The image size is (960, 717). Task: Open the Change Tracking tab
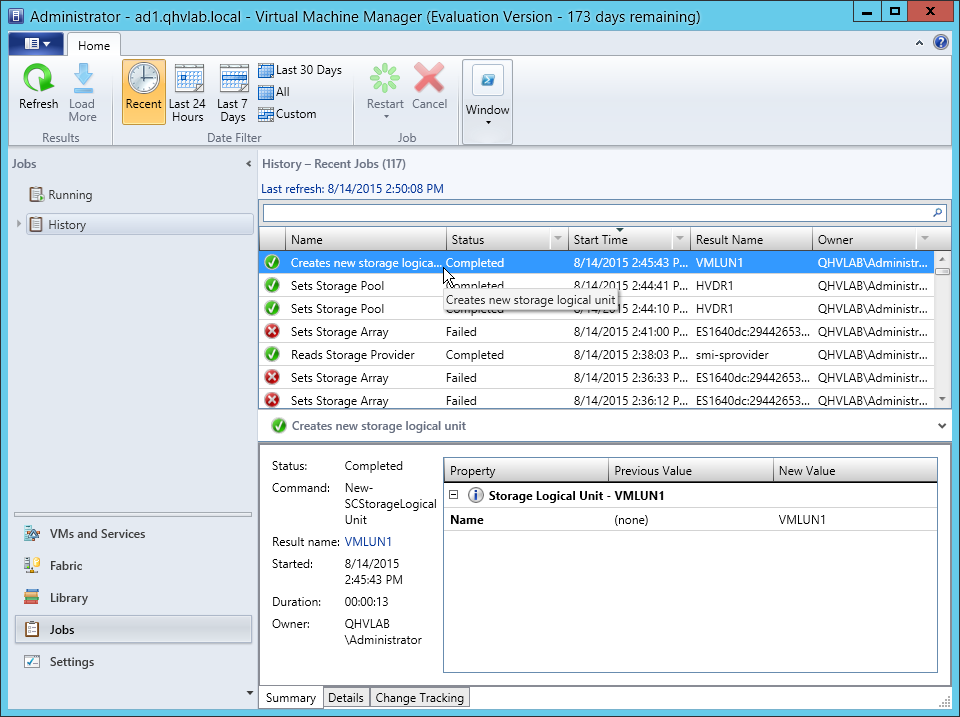click(419, 698)
